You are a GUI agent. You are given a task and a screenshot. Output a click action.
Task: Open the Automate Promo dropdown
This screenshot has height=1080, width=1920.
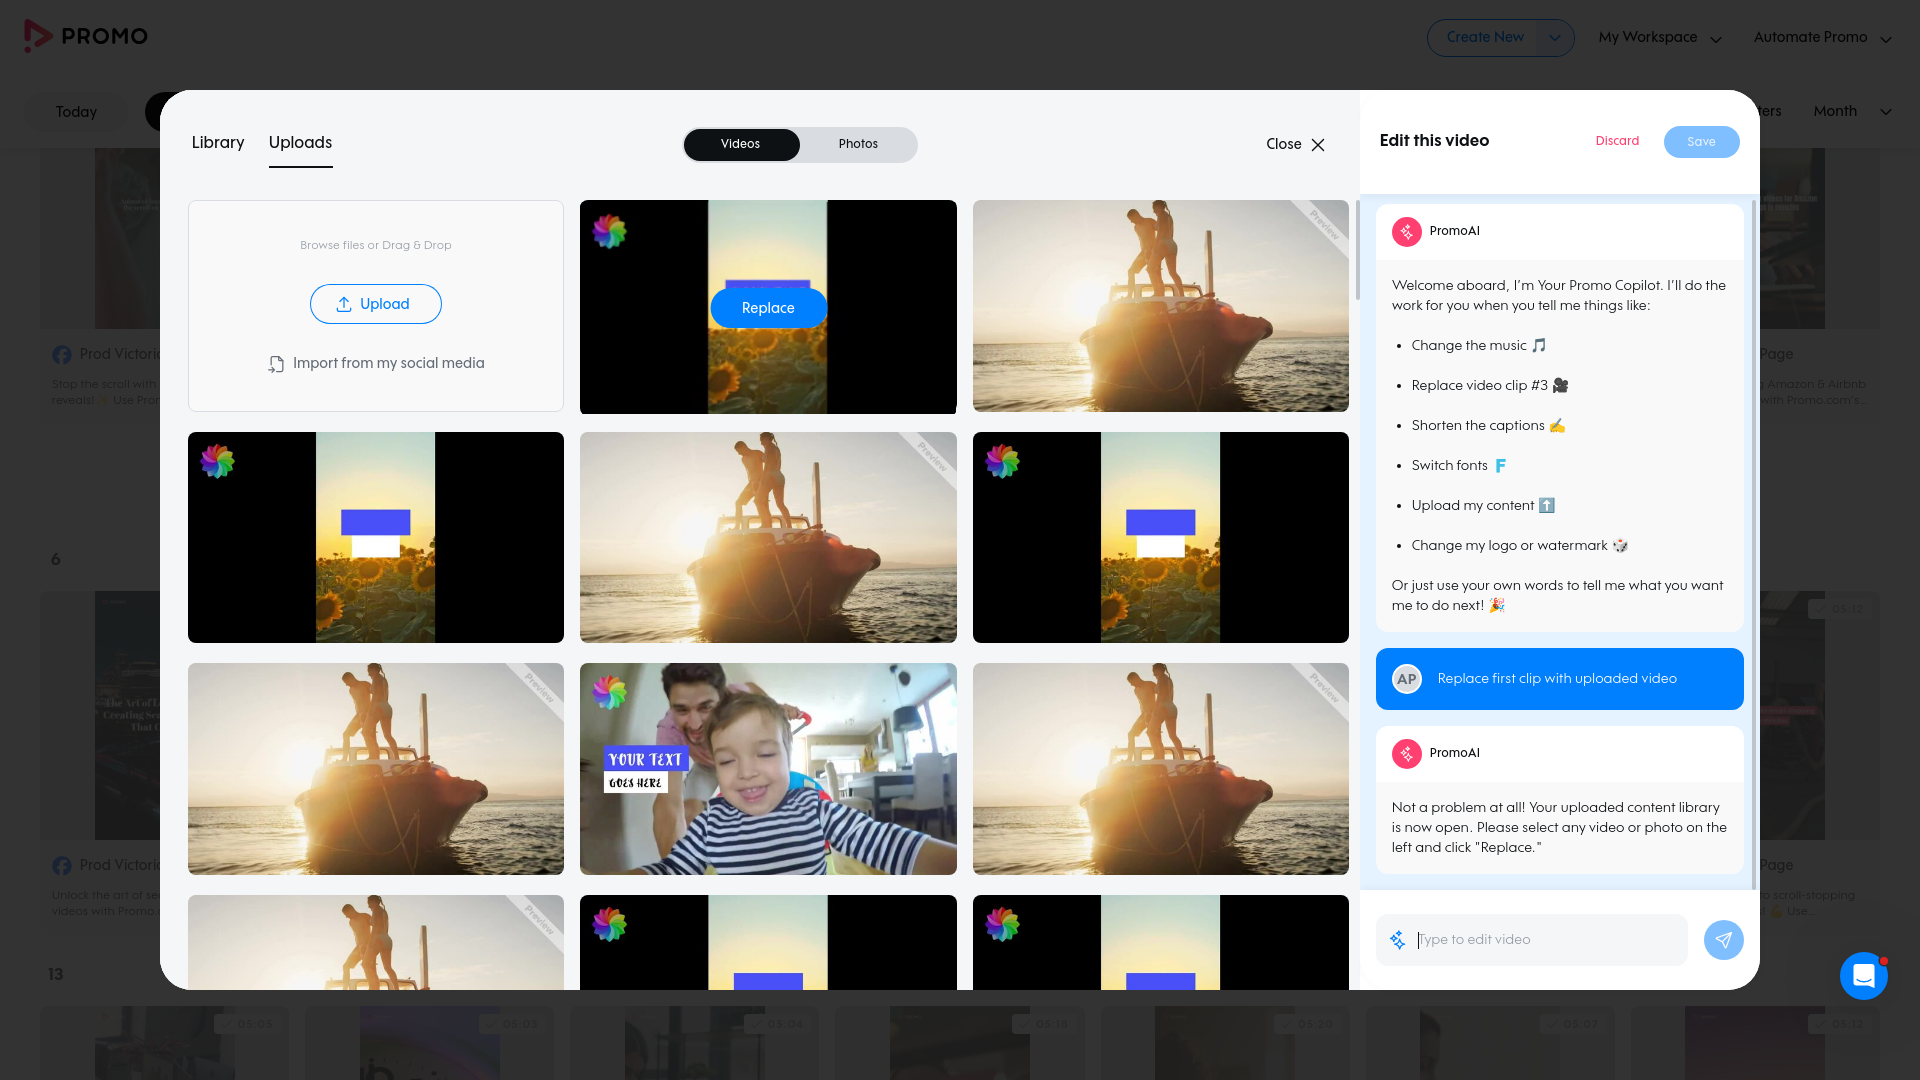click(x=1822, y=38)
